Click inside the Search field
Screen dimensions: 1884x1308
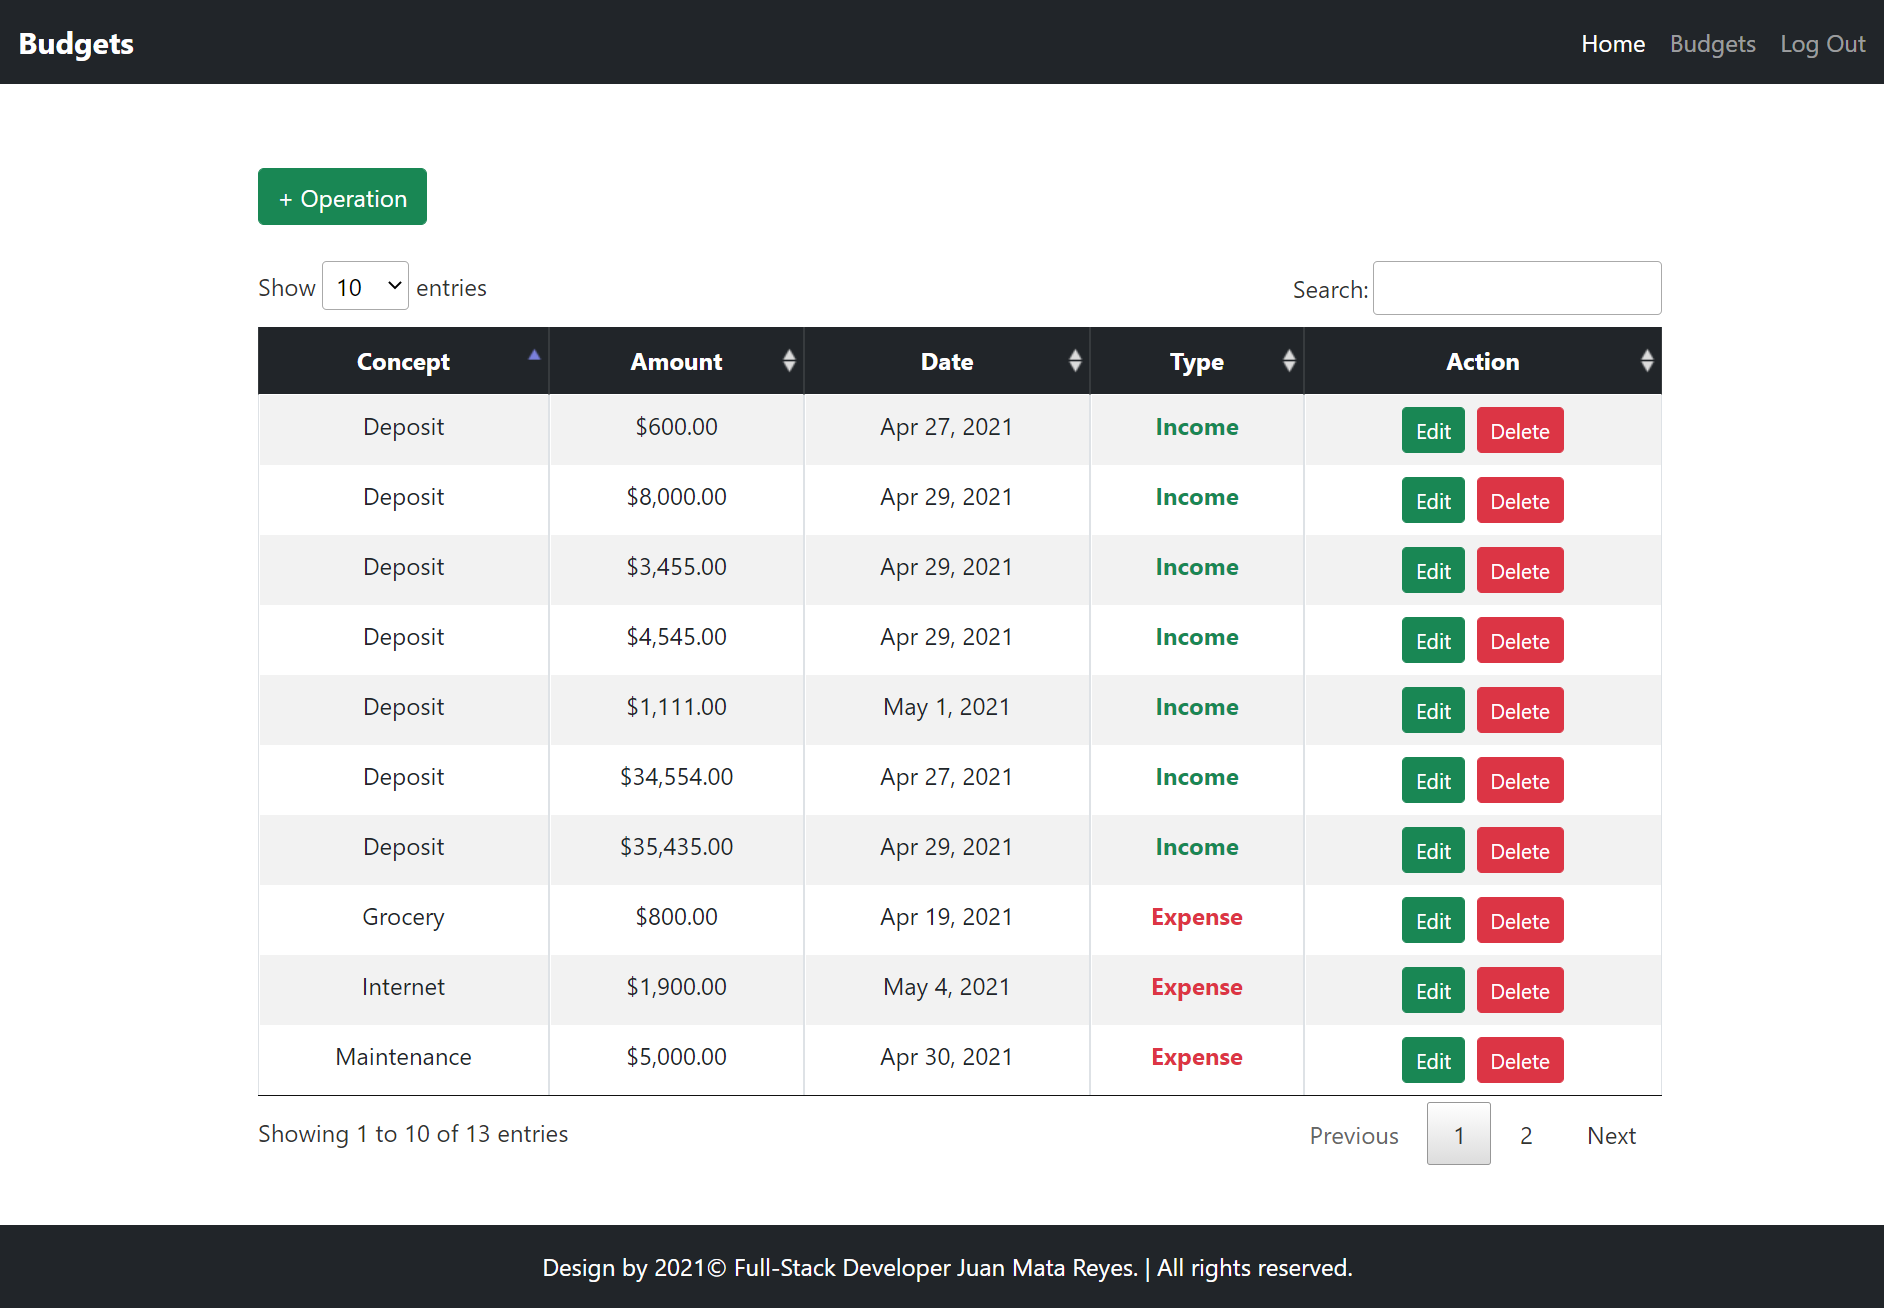coord(1516,288)
